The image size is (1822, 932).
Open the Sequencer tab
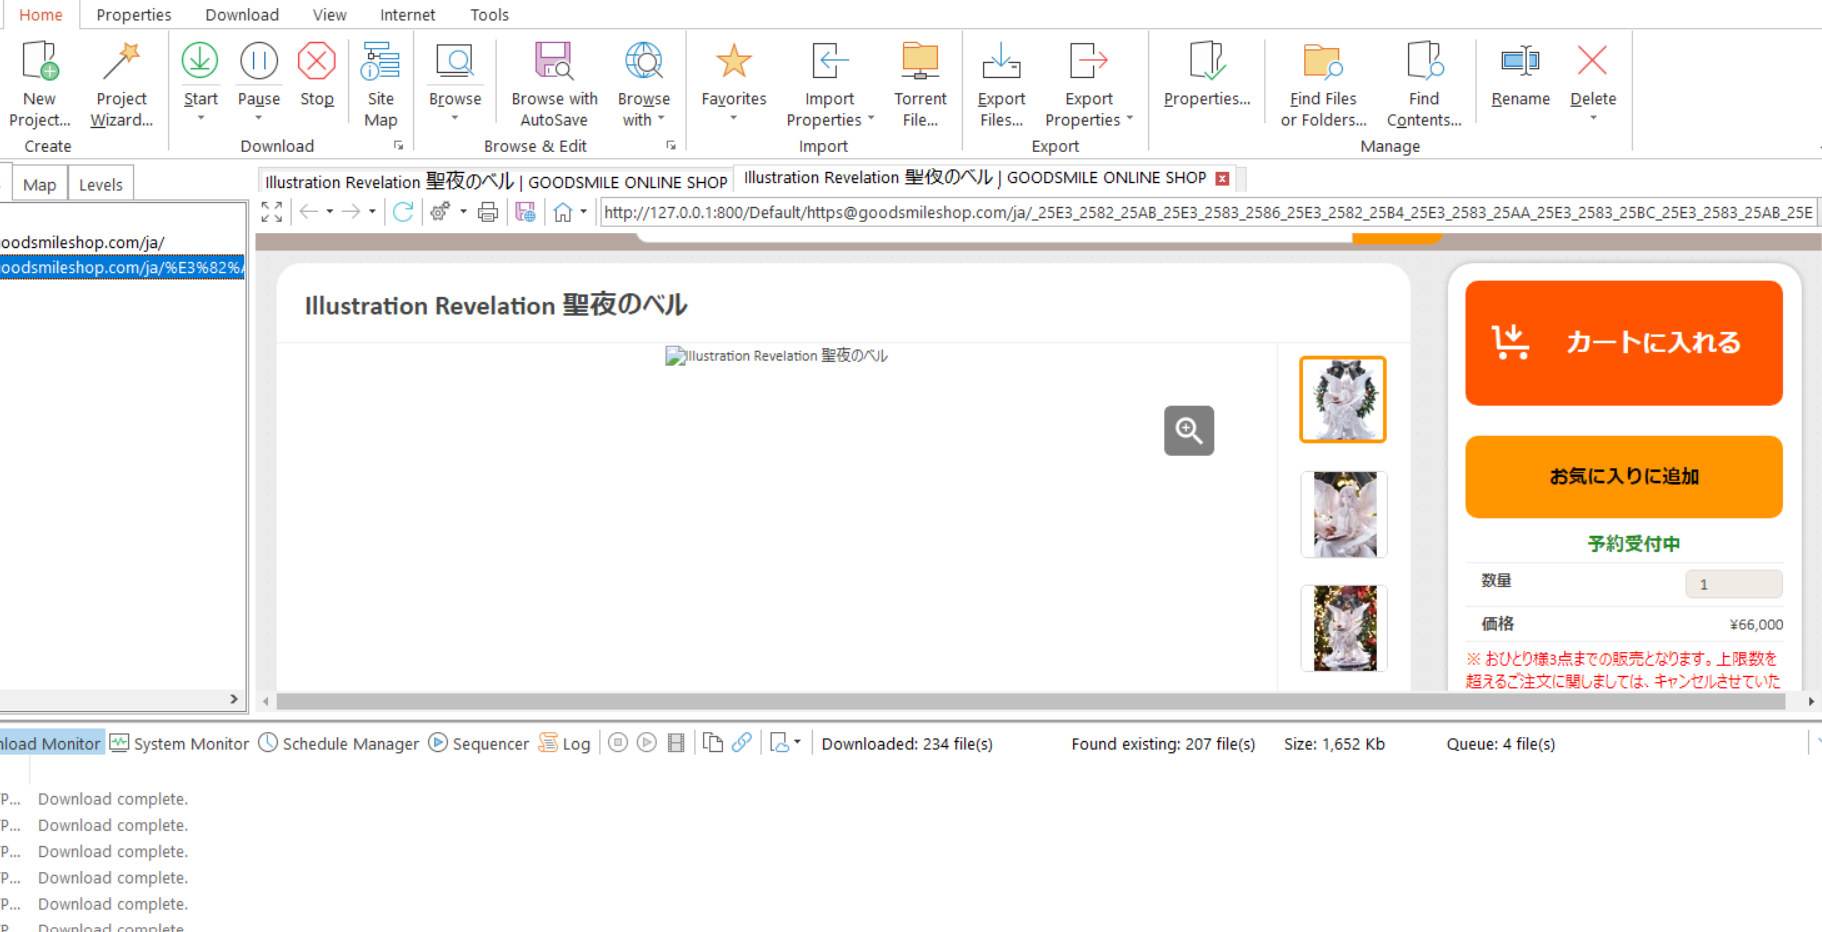[x=479, y=743]
